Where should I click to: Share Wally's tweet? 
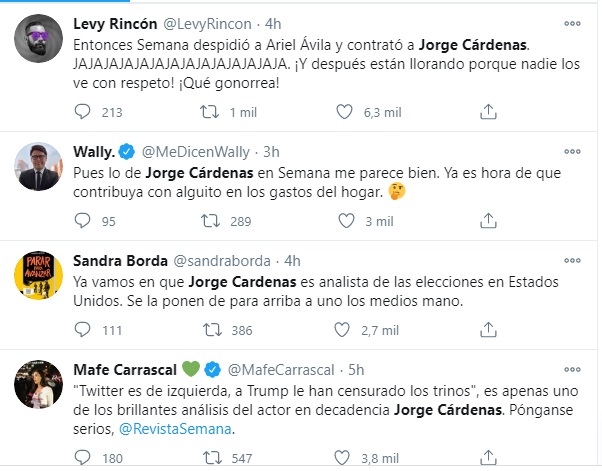(x=488, y=221)
